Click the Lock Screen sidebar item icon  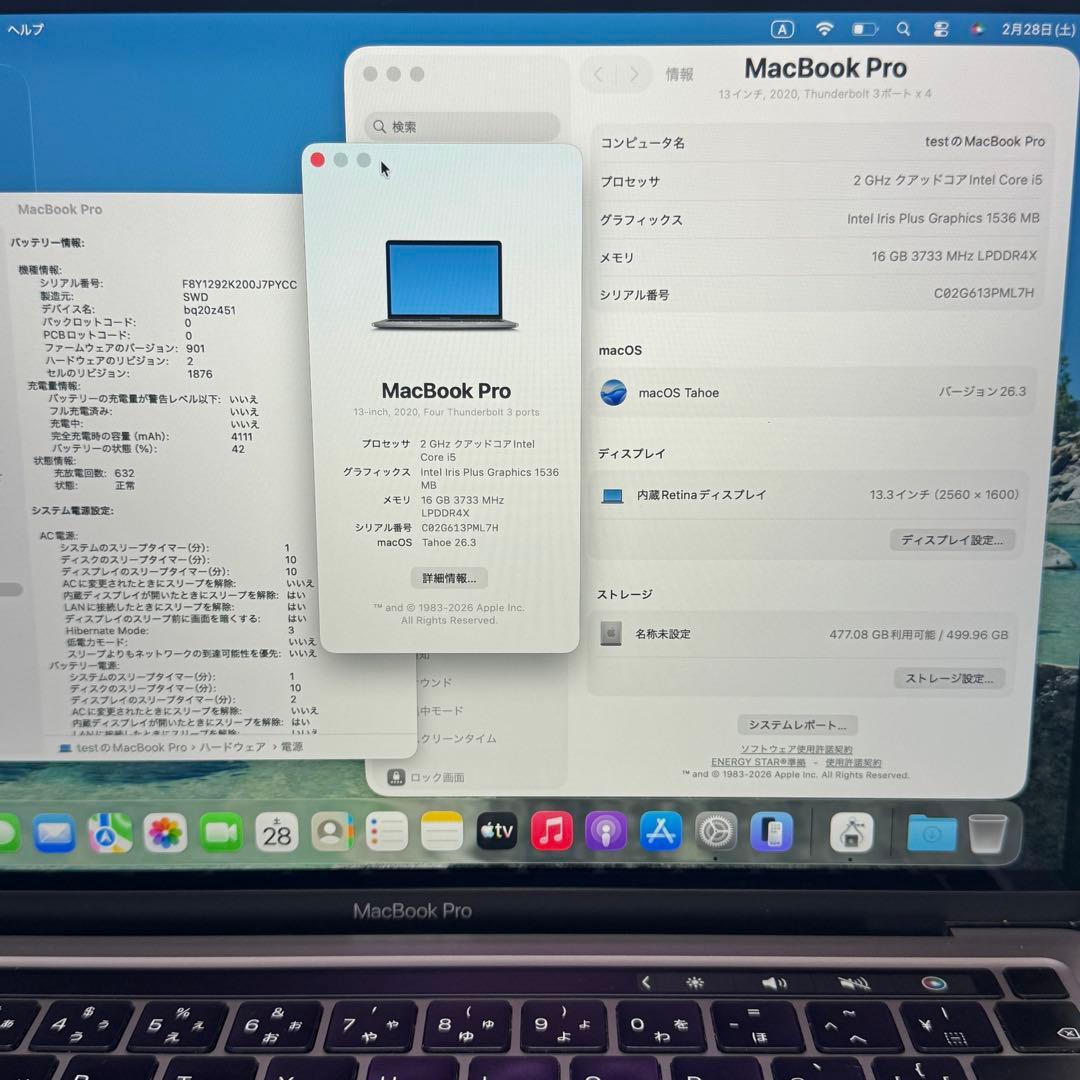[x=395, y=777]
